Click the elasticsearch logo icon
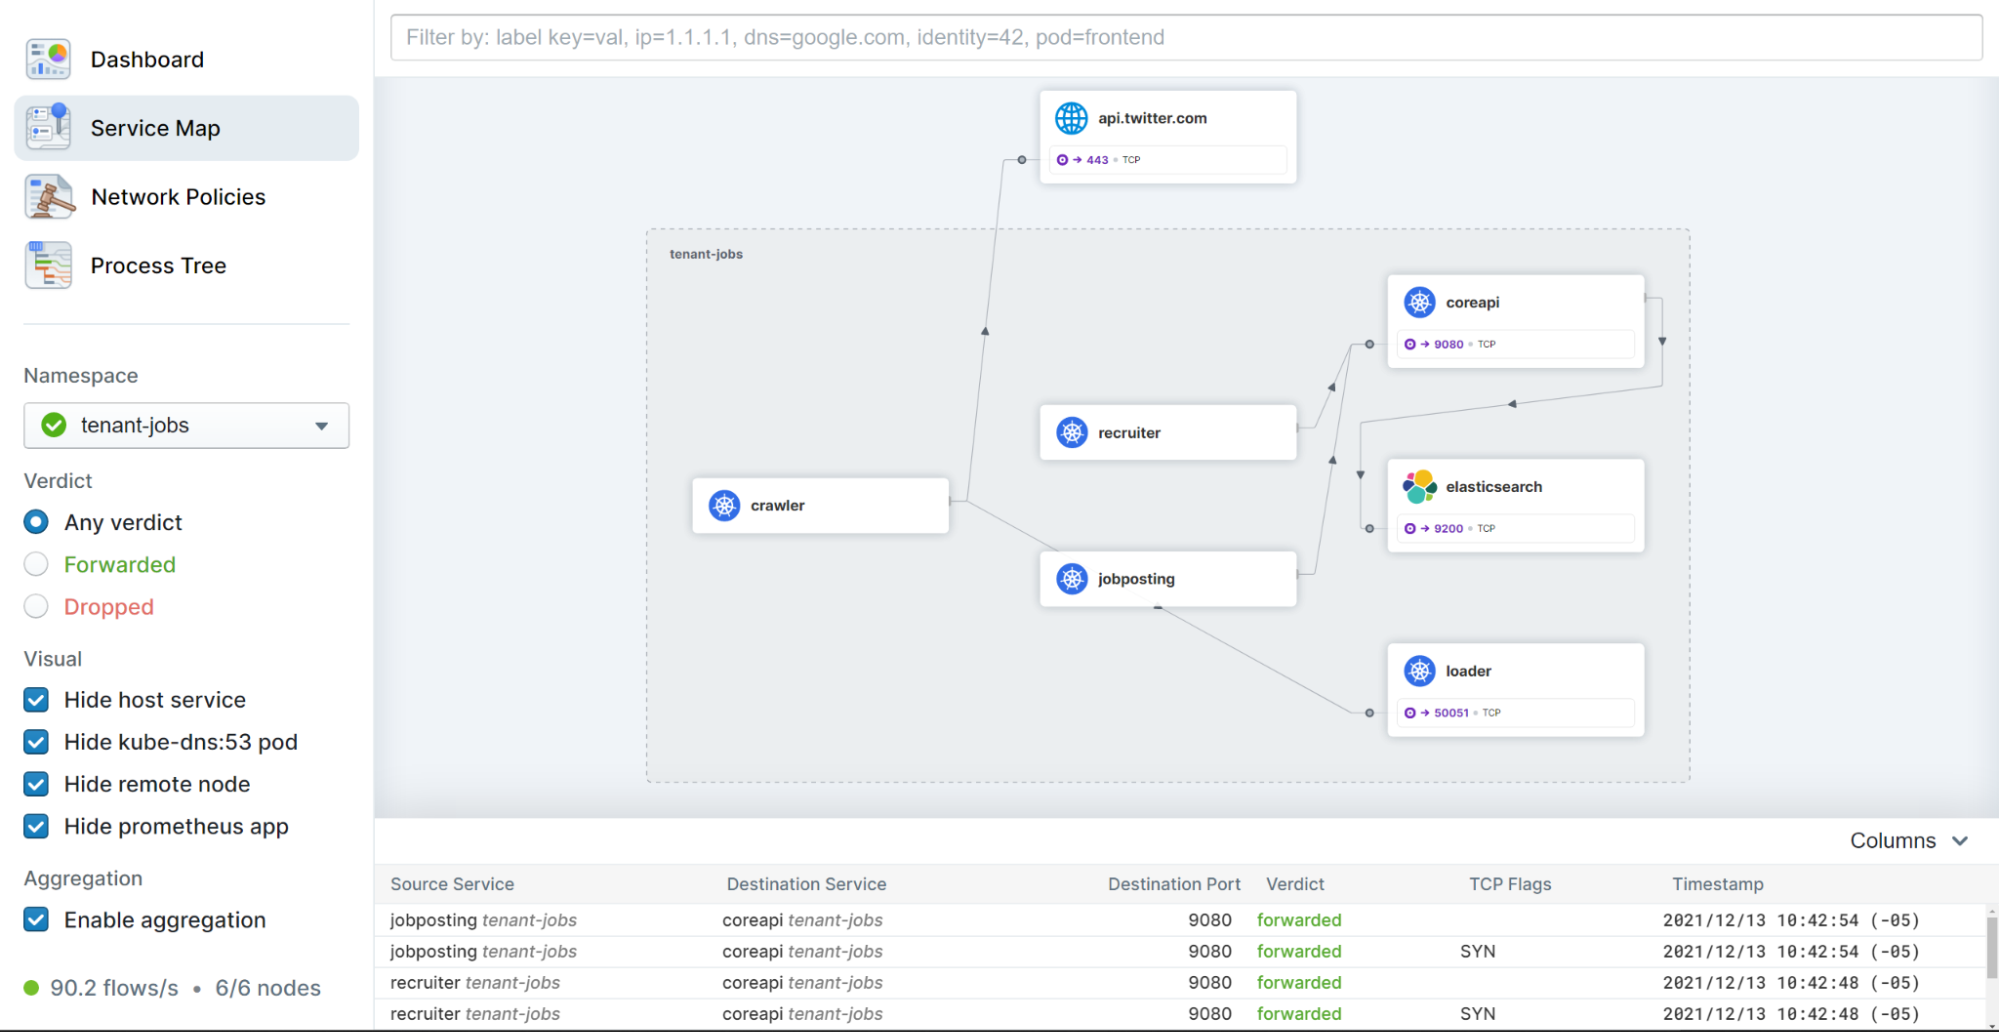The height and width of the screenshot is (1032, 1999). coord(1419,487)
